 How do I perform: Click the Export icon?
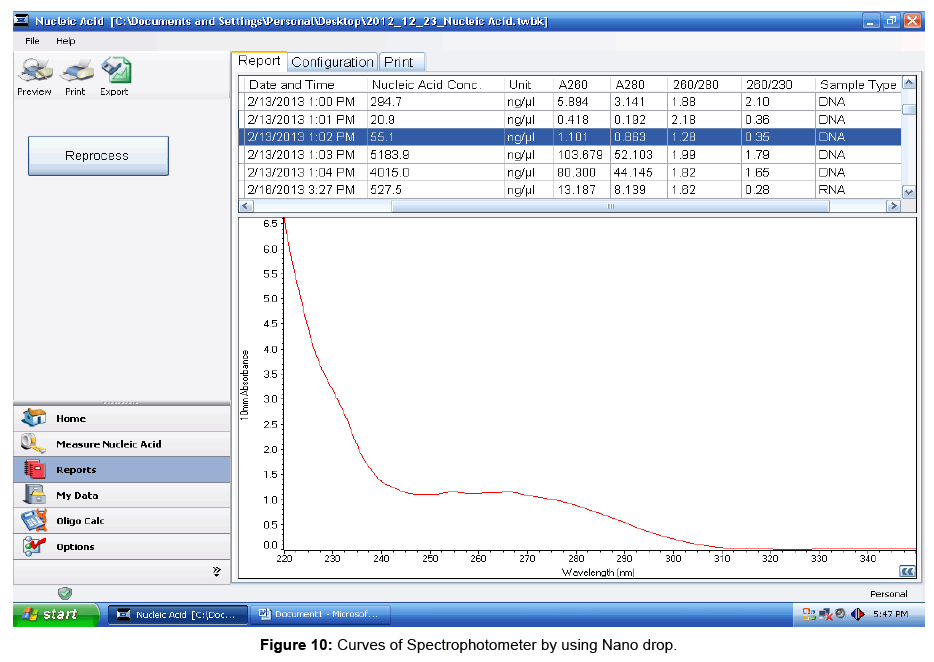tap(115, 72)
